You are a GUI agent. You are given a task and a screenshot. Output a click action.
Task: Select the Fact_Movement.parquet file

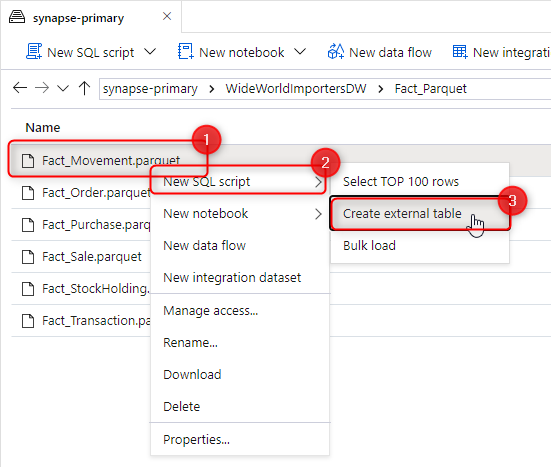tap(111, 161)
